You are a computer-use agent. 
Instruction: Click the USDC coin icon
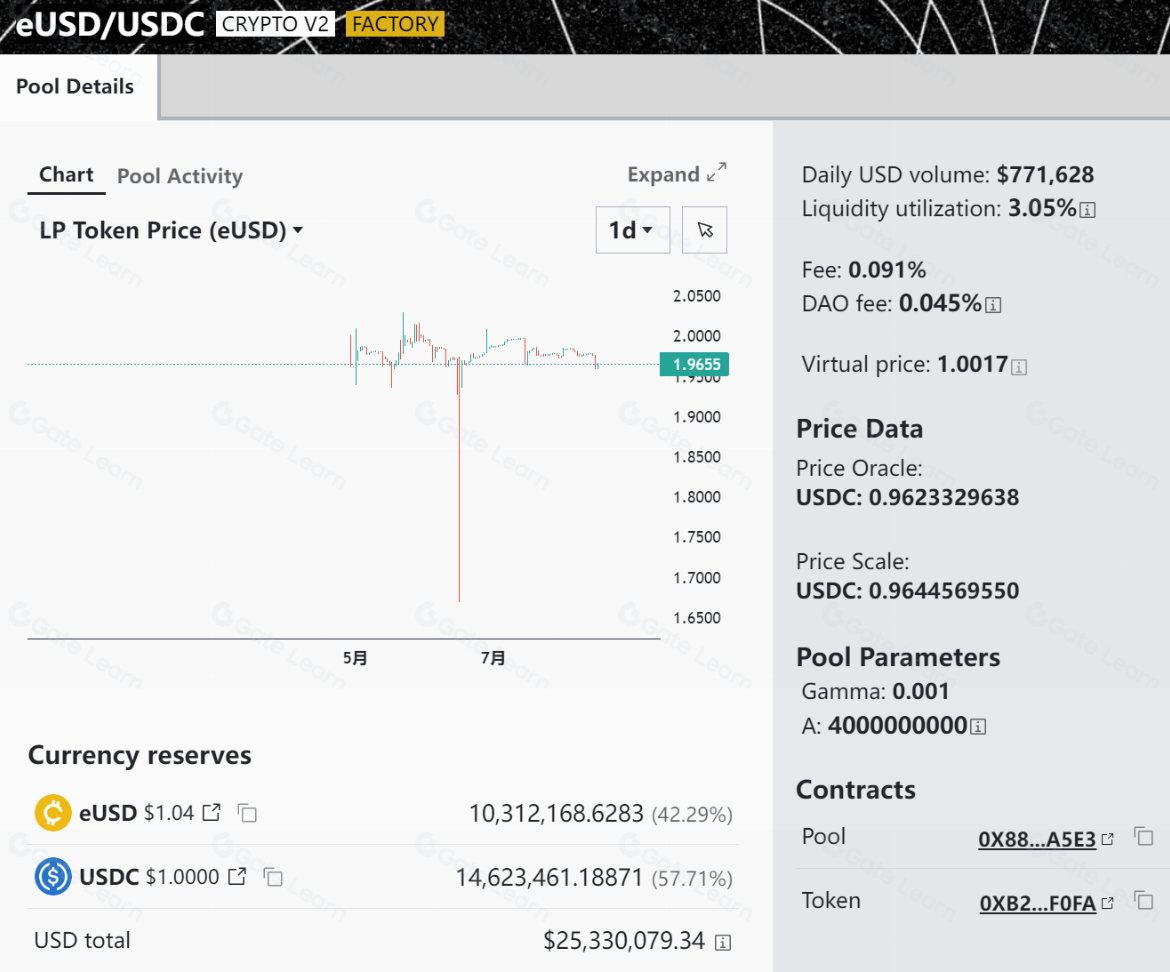(52, 877)
